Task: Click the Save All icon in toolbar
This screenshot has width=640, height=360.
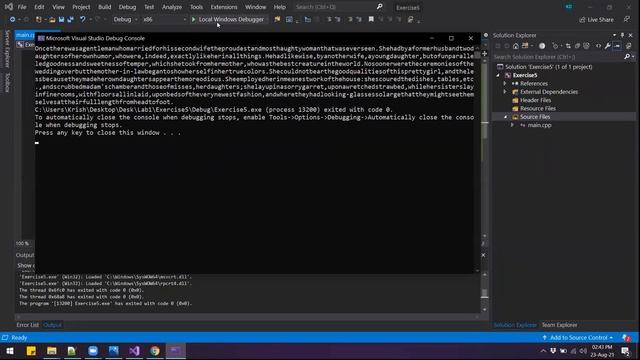Action: (x=71, y=19)
